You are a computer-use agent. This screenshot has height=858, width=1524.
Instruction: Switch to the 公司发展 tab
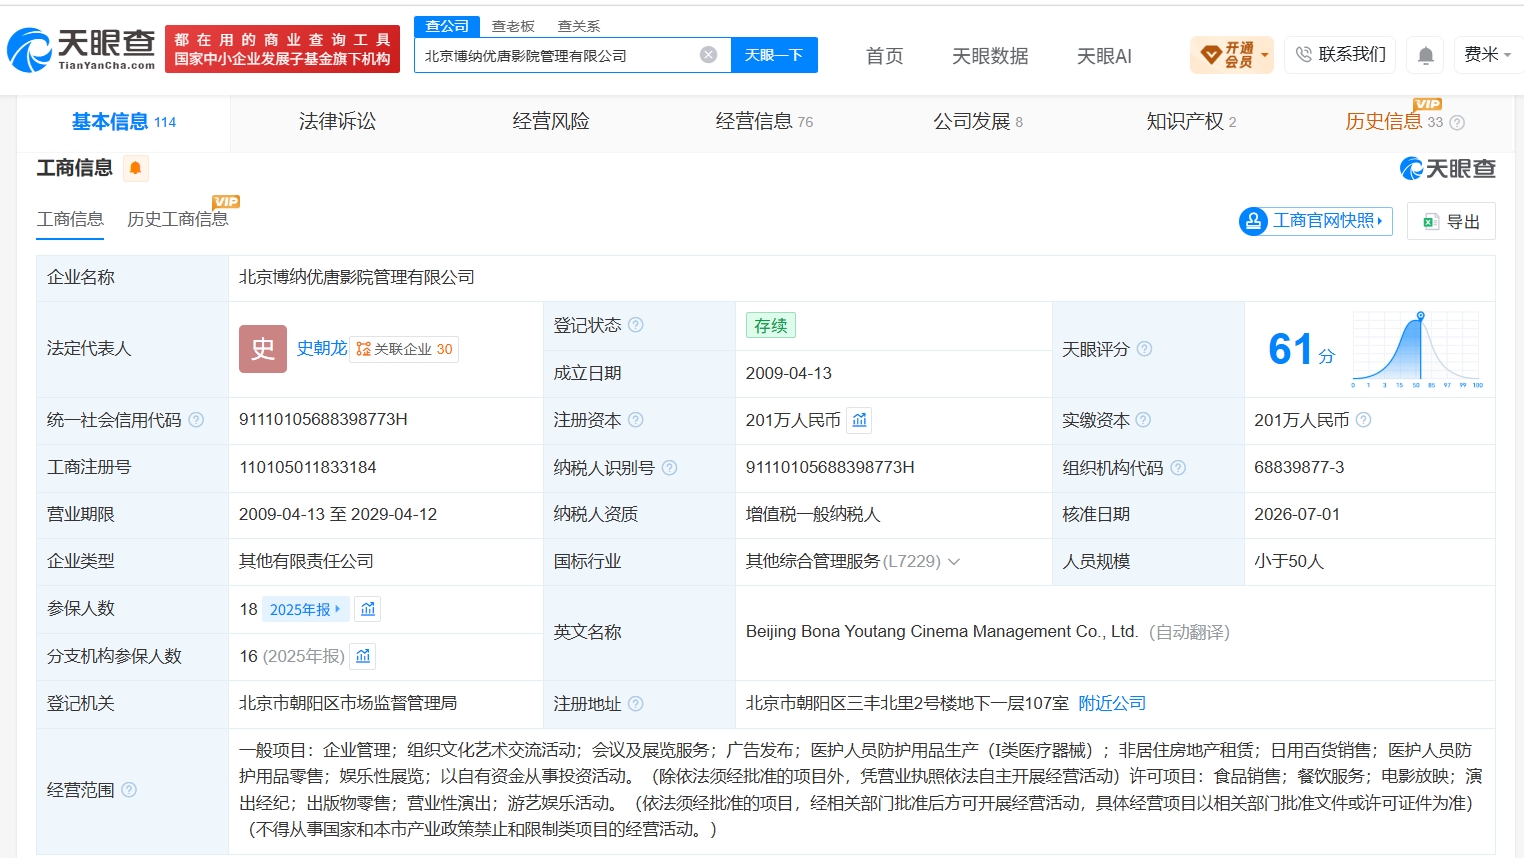(x=978, y=122)
